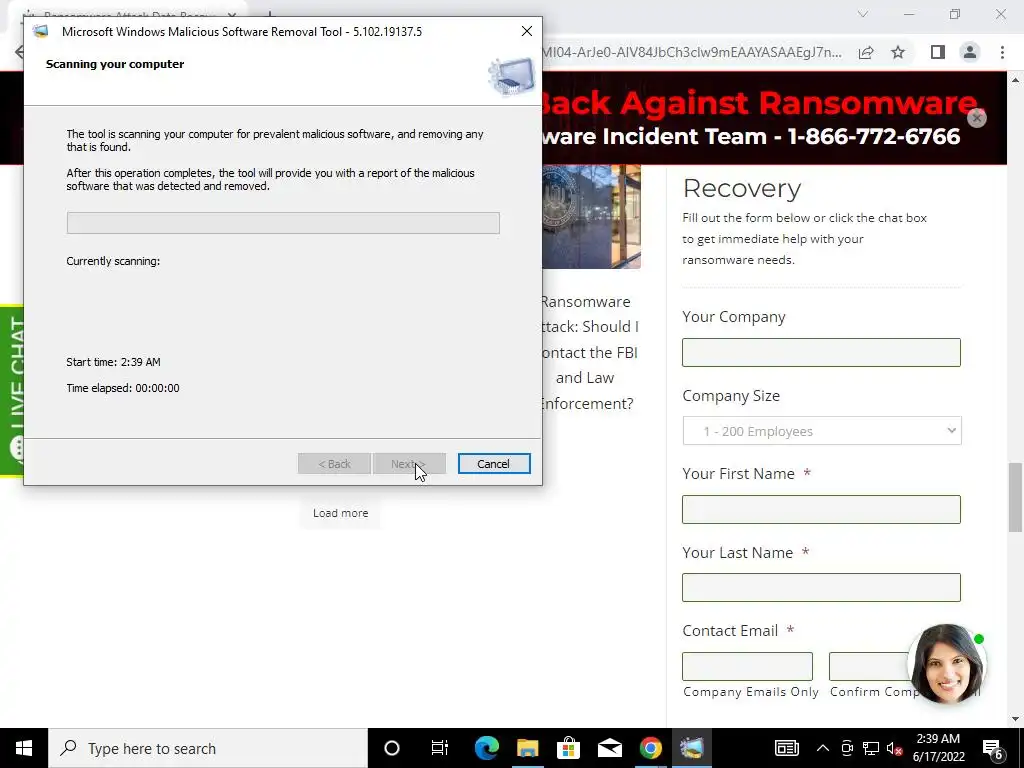This screenshot has height=768, width=1024.
Task: Click the Confirm Company Email field
Action: pyautogui.click(x=869, y=666)
